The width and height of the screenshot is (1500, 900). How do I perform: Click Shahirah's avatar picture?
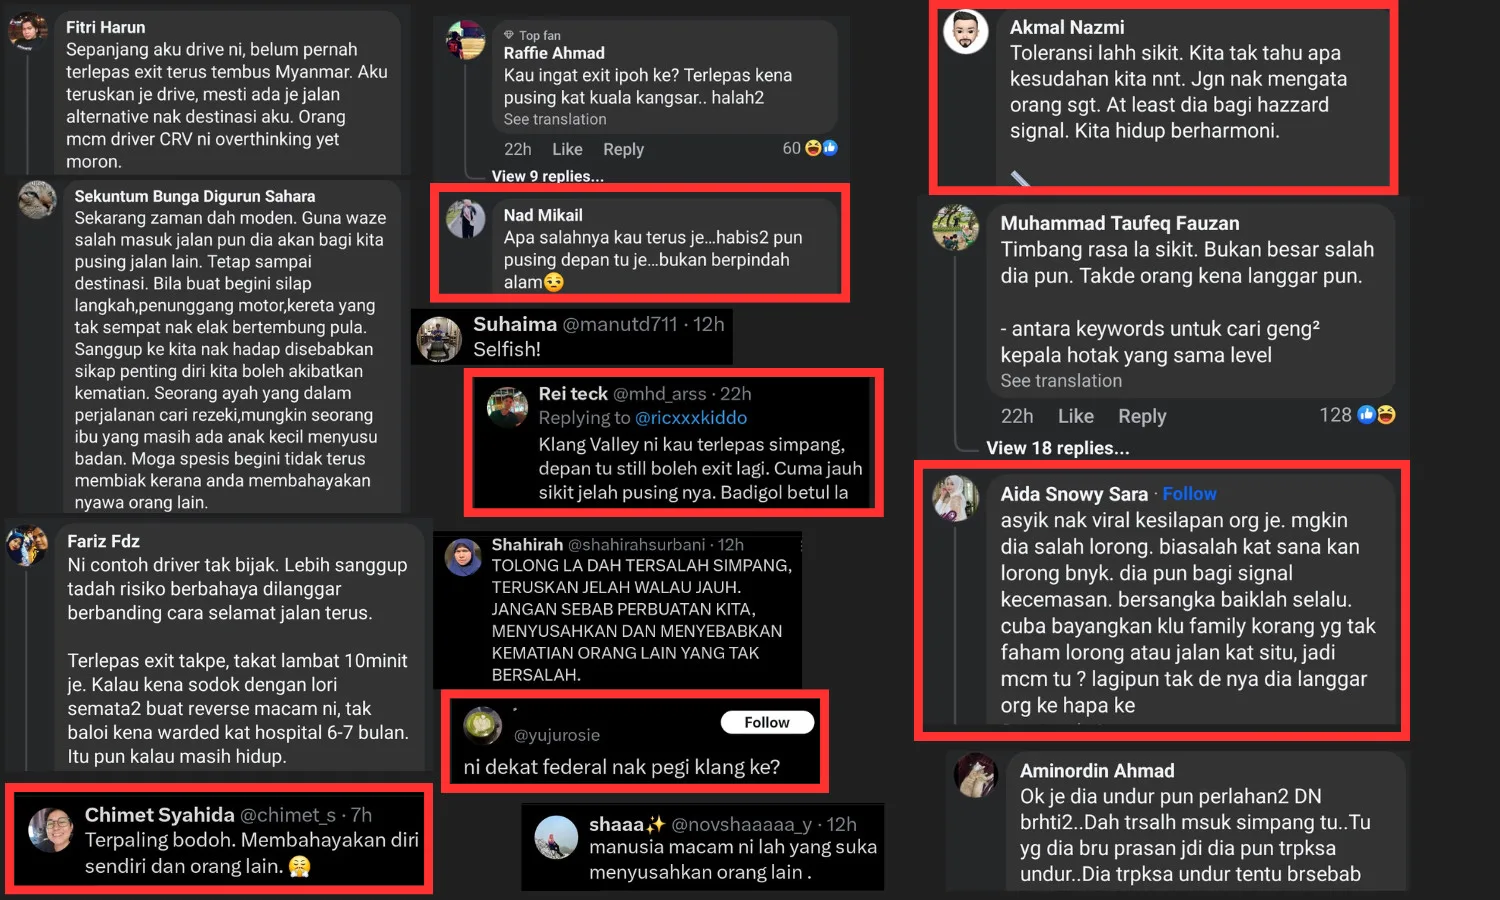point(463,556)
